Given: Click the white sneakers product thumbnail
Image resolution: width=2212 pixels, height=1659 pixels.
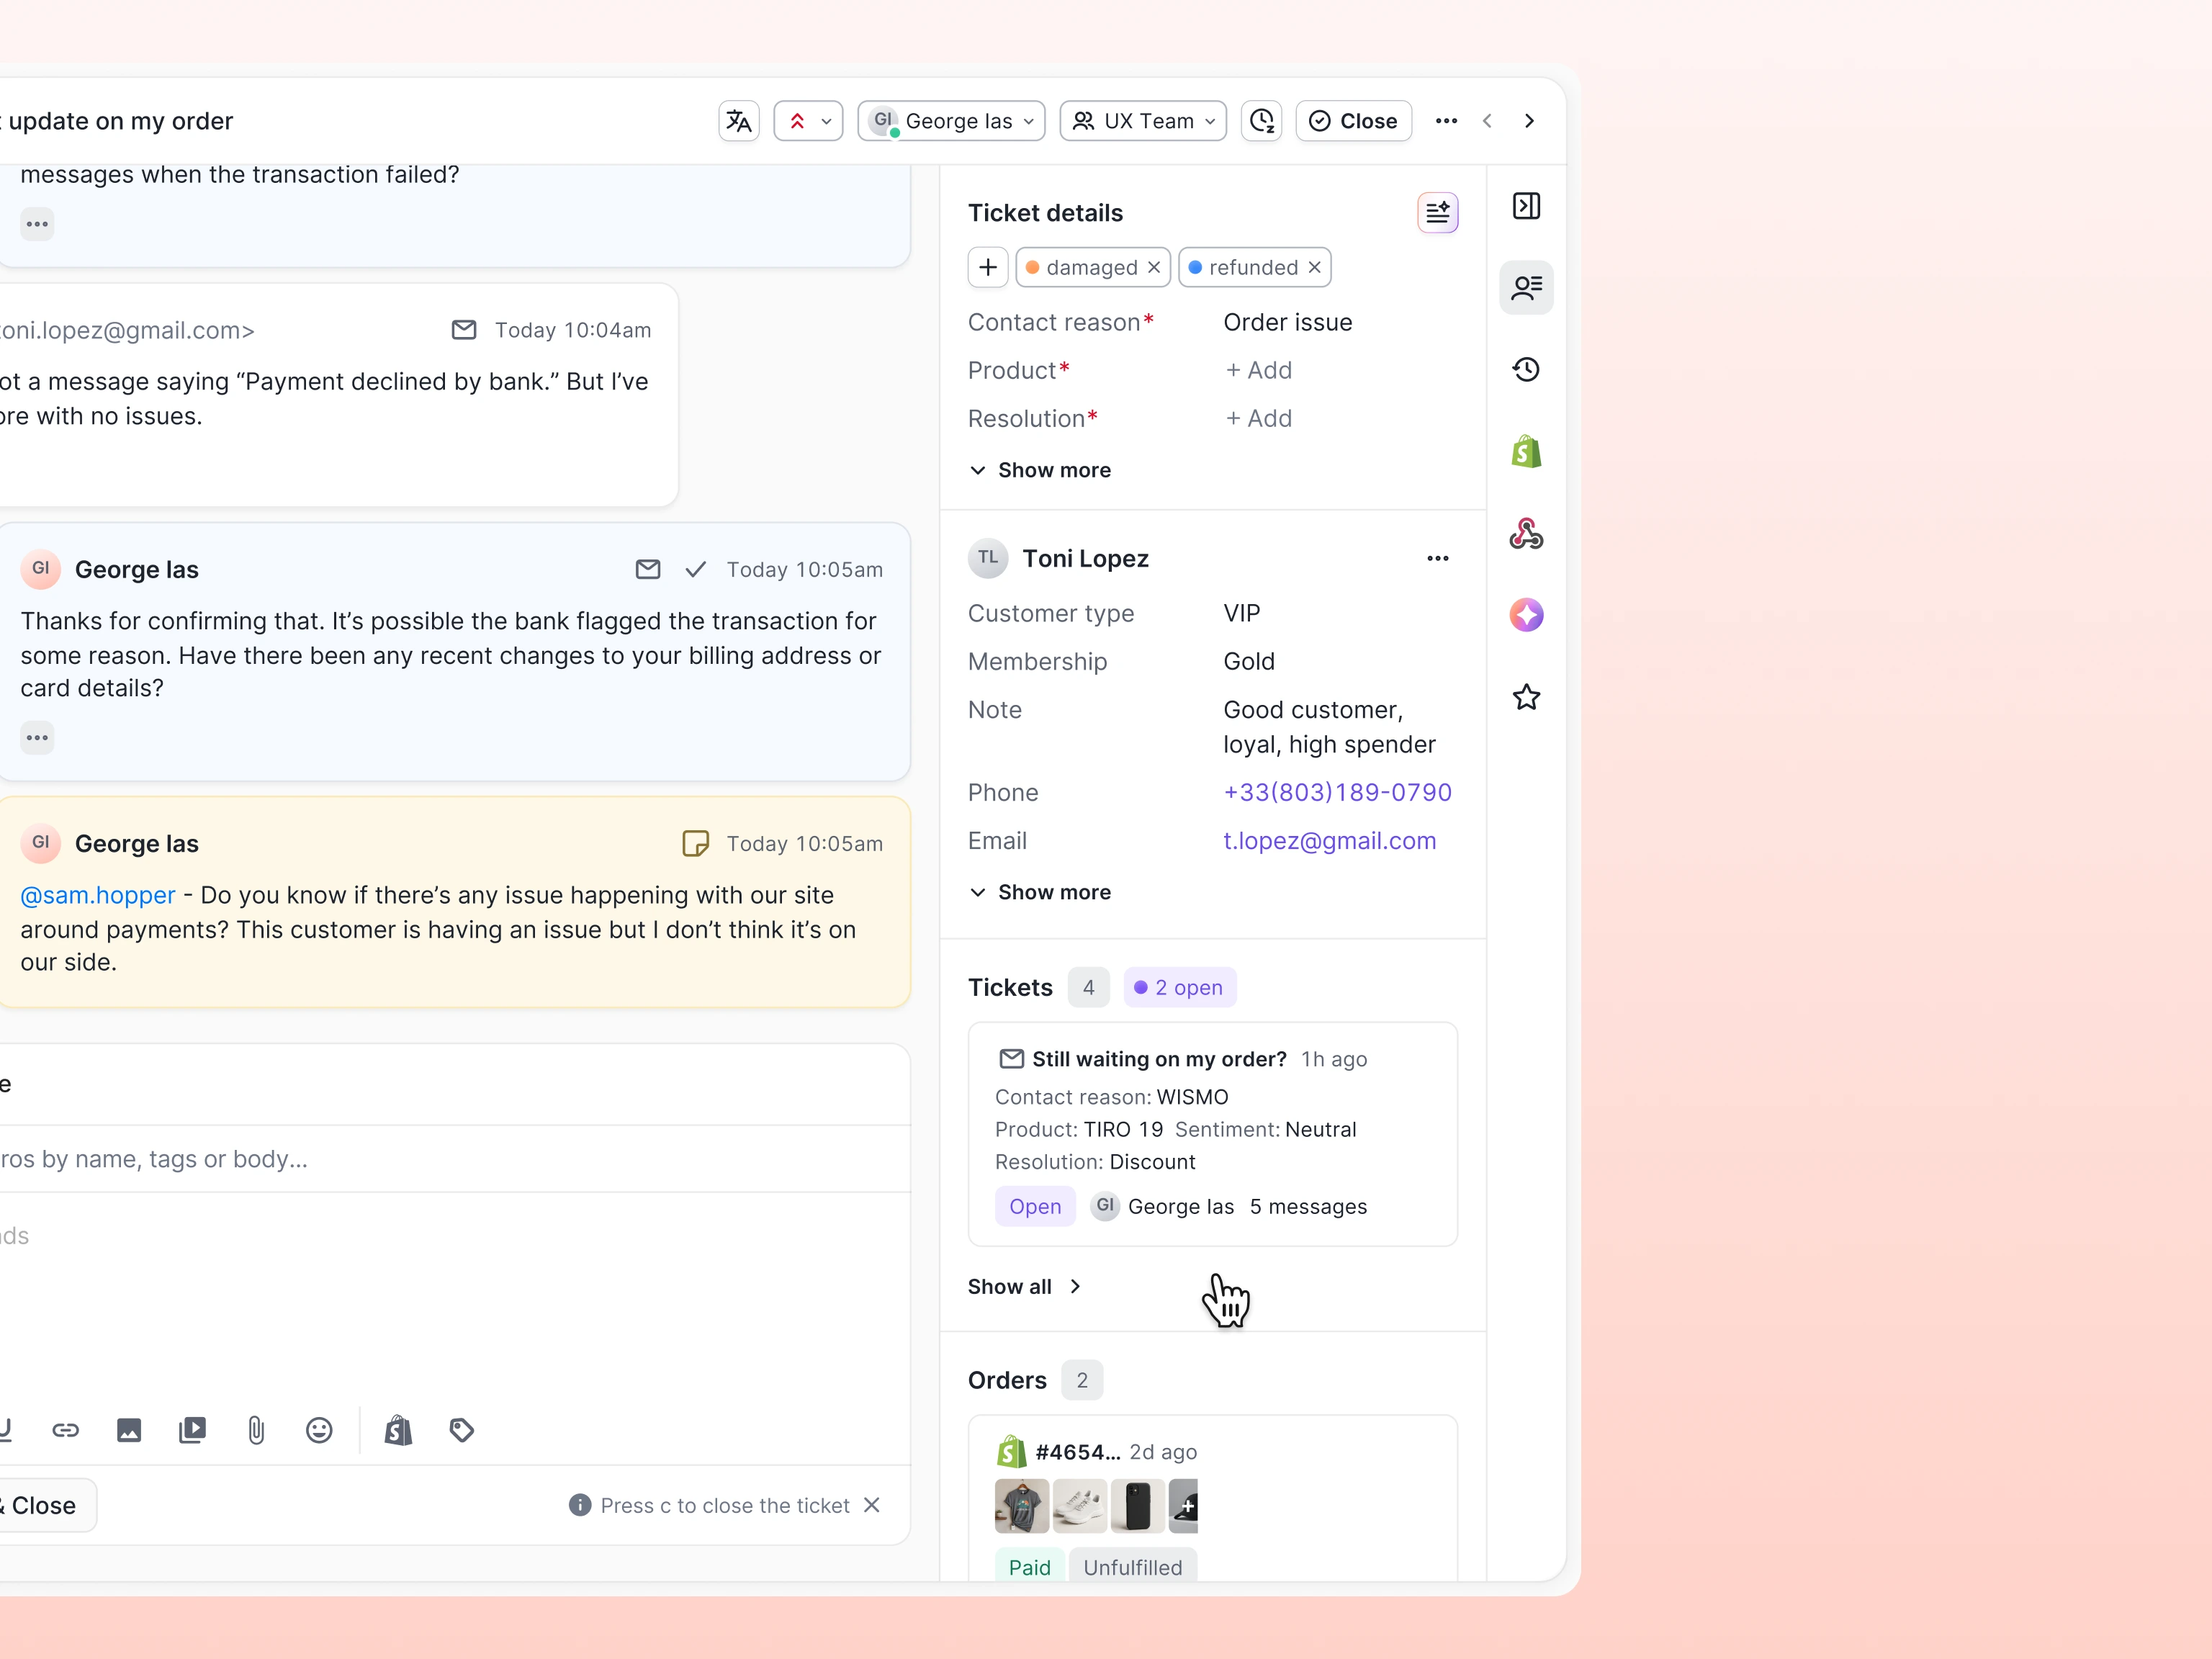Looking at the screenshot, I should (x=1079, y=1506).
